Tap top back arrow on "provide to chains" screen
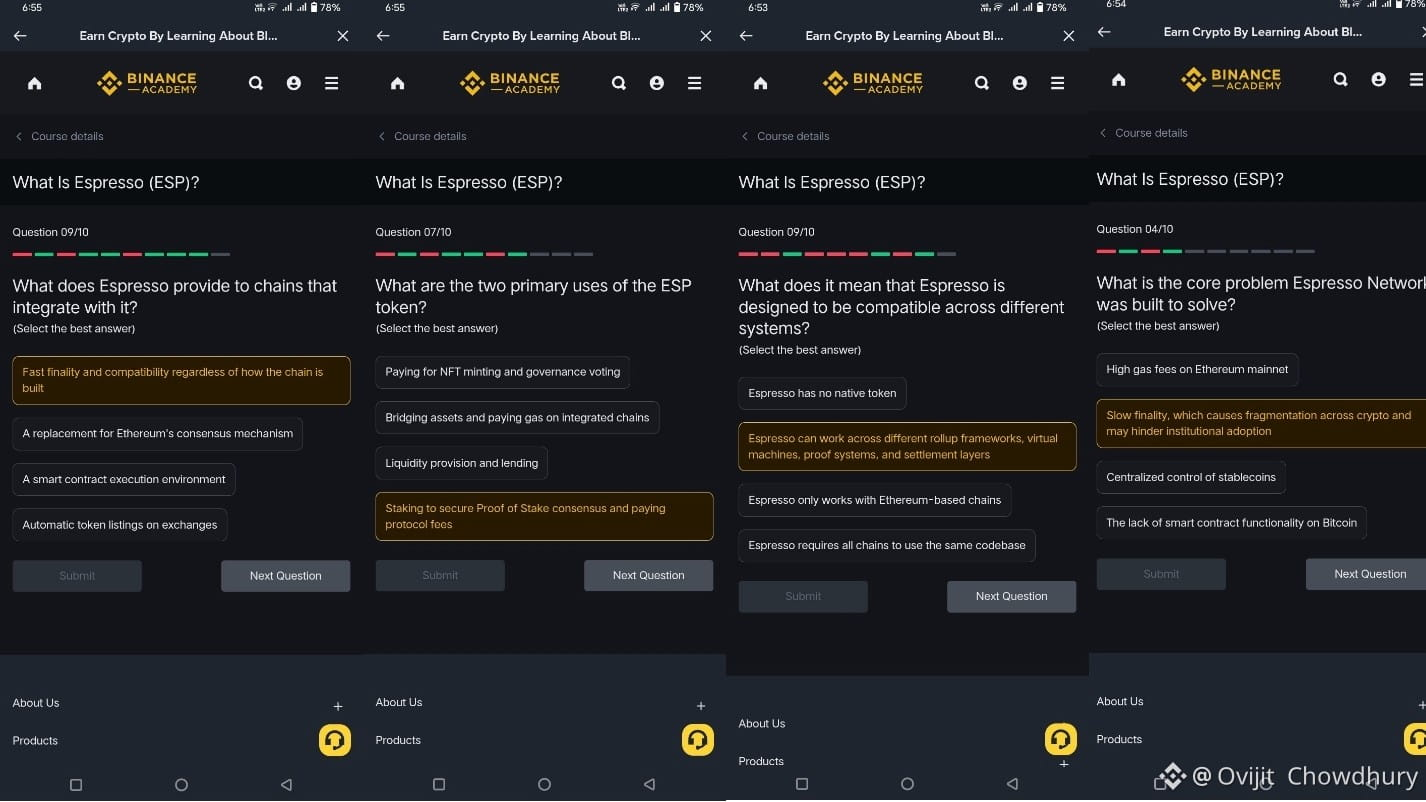Image resolution: width=1426 pixels, height=802 pixels. tap(20, 36)
